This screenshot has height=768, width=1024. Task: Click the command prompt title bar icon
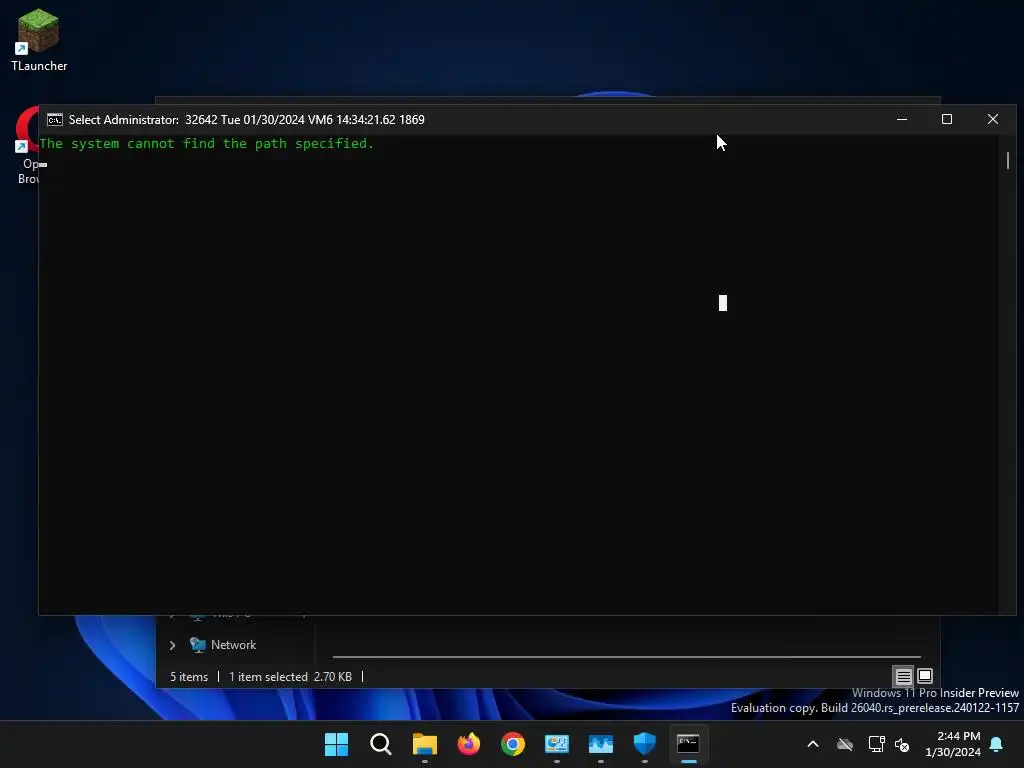click(55, 120)
